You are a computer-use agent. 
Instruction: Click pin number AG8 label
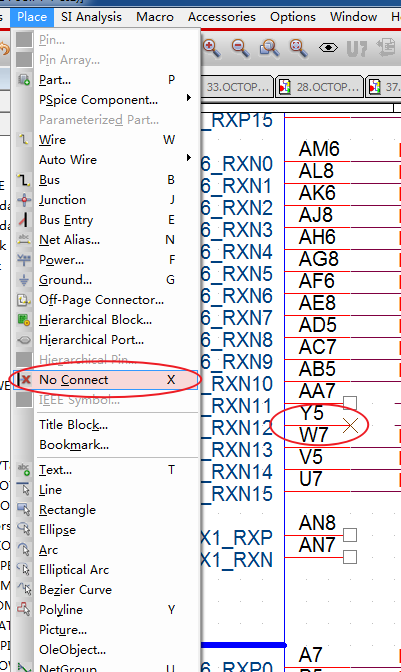click(x=319, y=259)
